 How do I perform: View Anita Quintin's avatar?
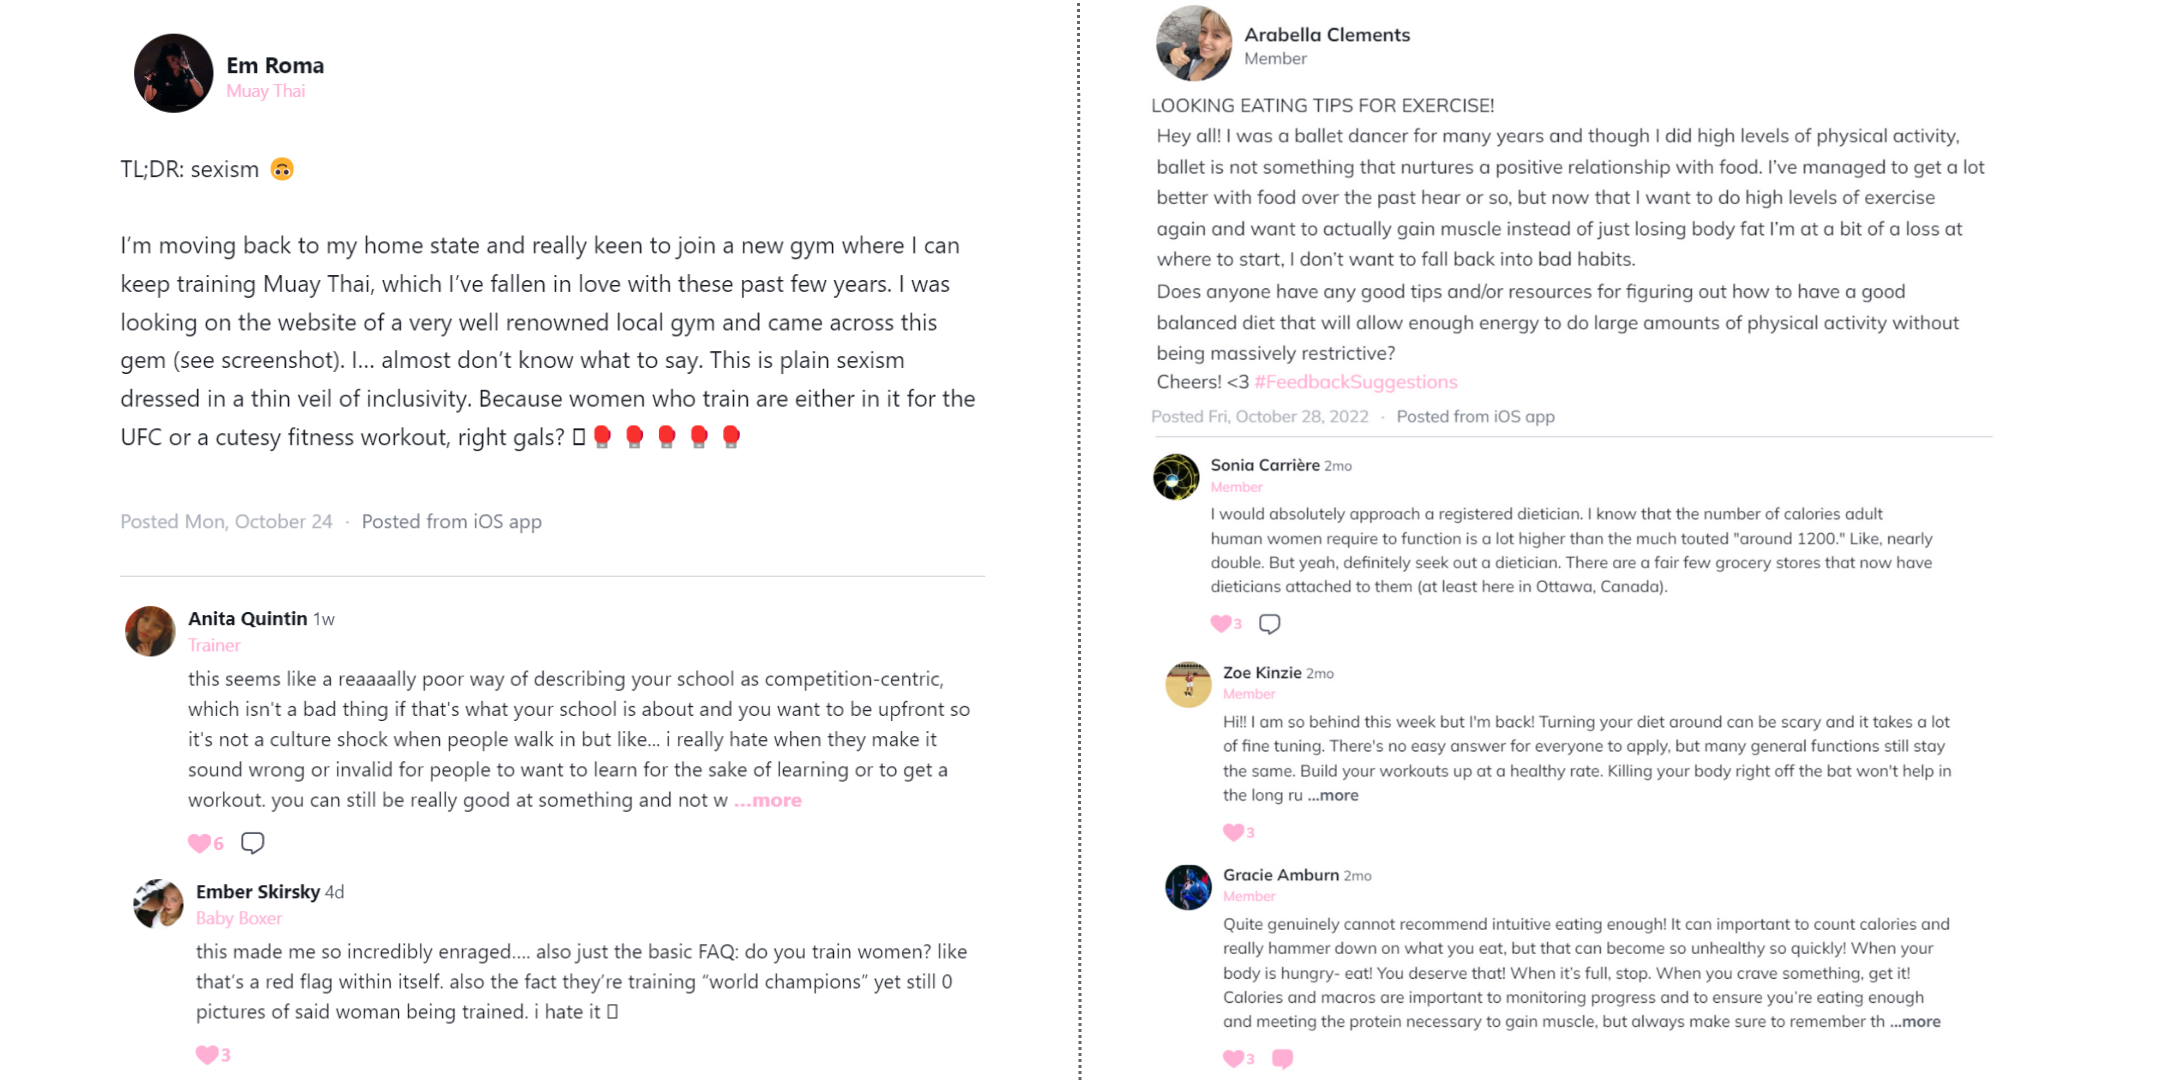[150, 631]
